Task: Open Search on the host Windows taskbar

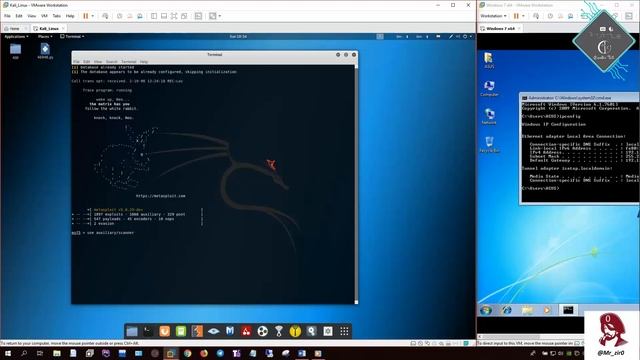Action: point(24,353)
